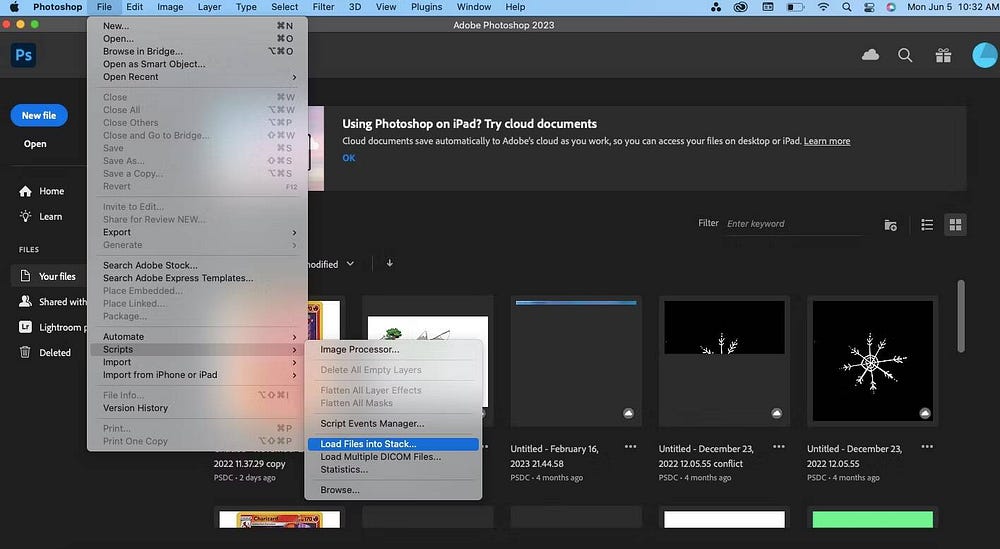The width and height of the screenshot is (1000, 549).
Task: Toggle sort order arrow direction
Action: click(389, 264)
